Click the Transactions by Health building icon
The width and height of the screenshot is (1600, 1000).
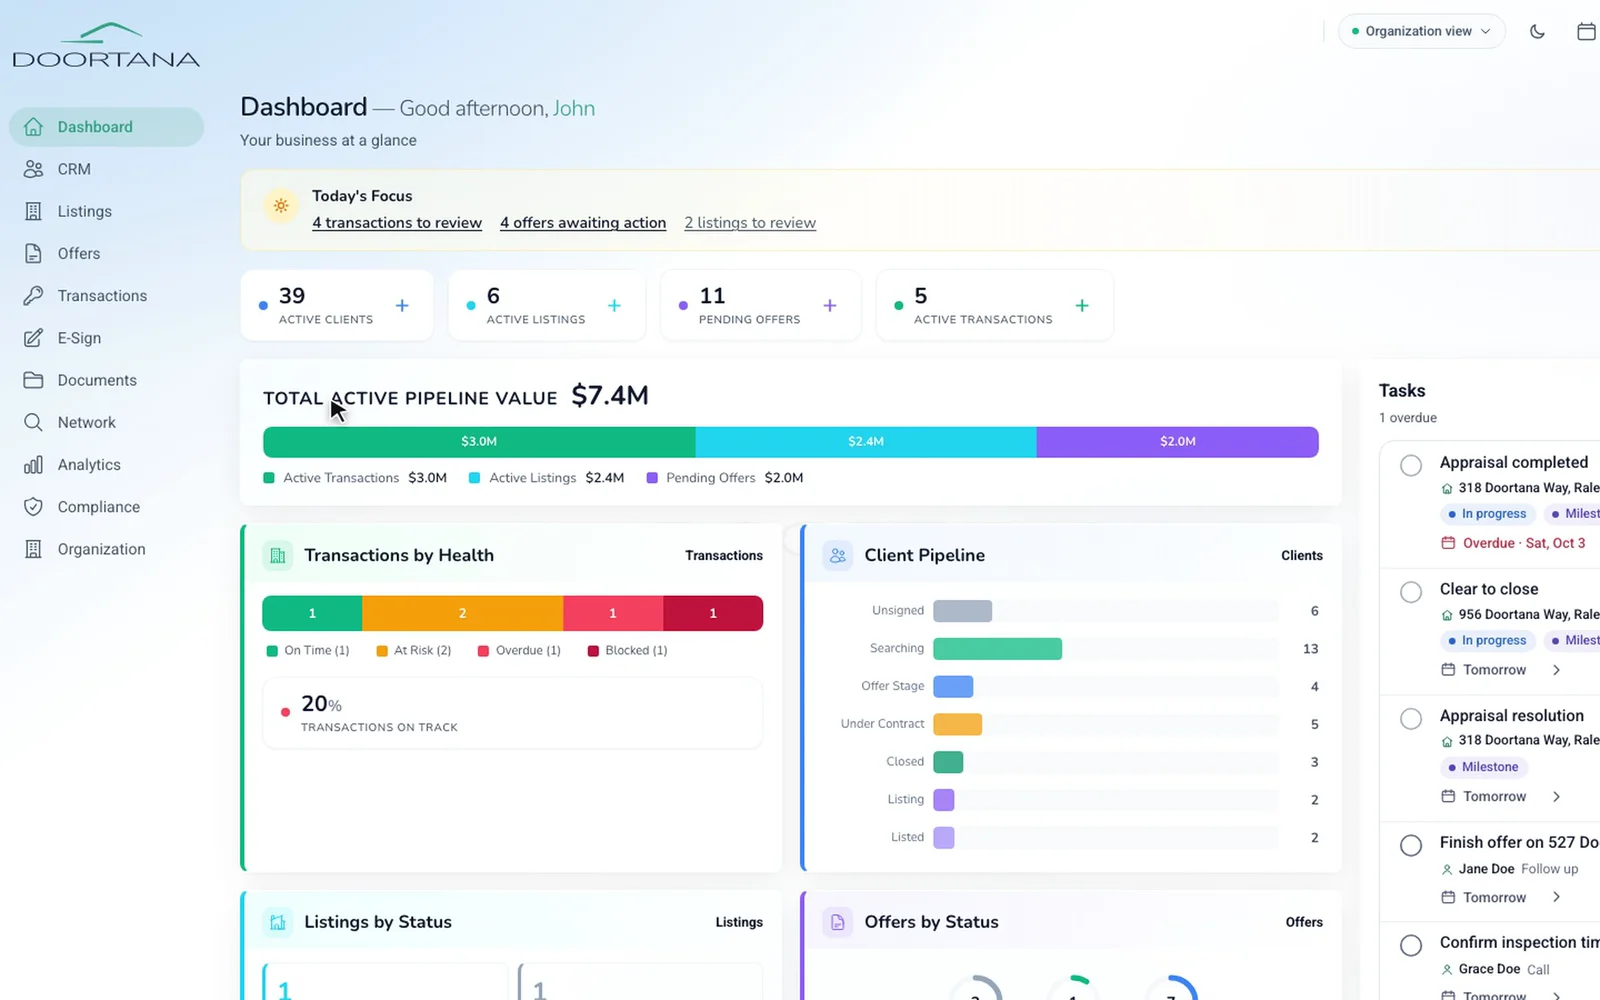click(278, 555)
